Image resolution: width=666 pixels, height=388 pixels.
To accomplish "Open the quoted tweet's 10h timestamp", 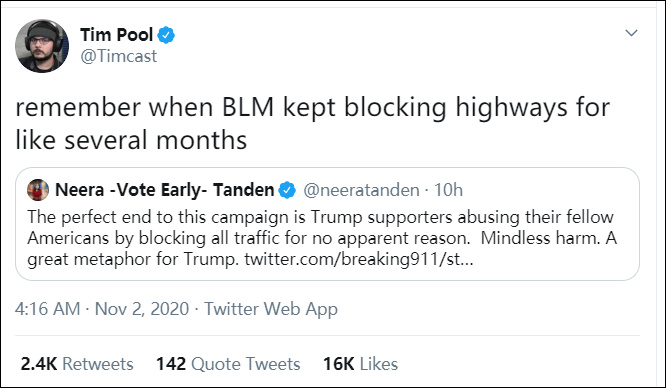I will click(x=448, y=190).
